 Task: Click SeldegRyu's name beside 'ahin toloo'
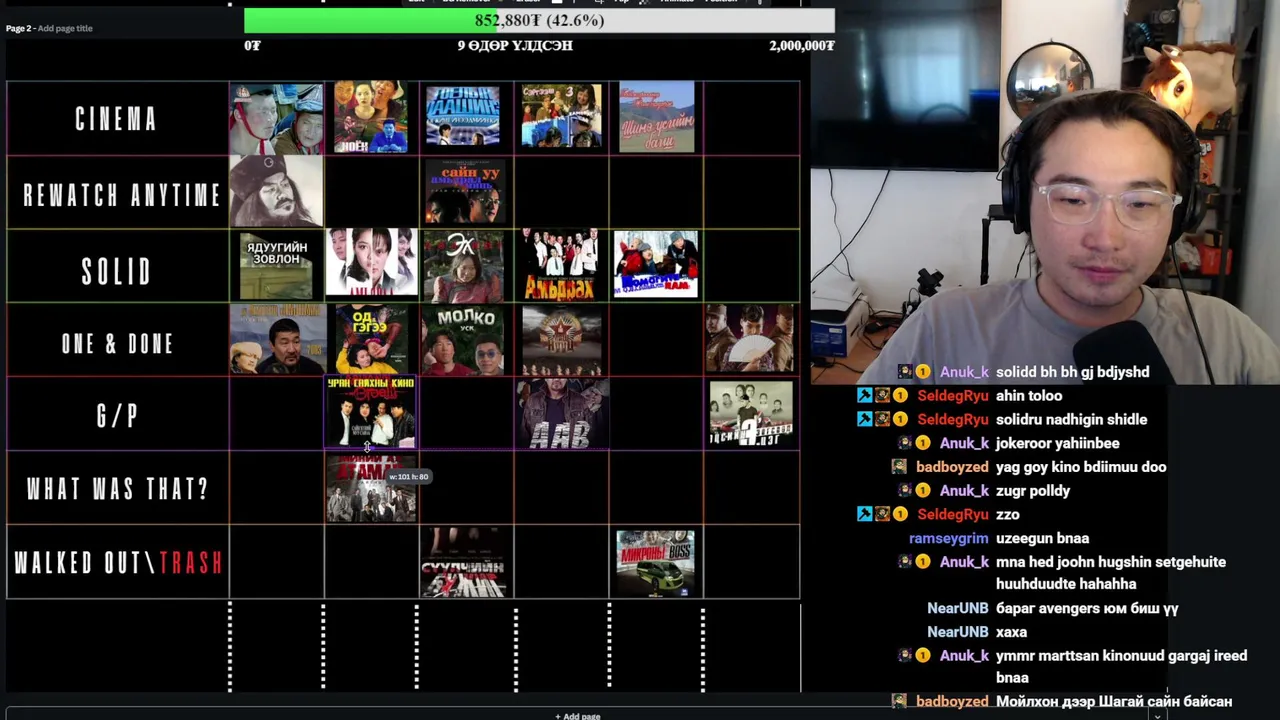[952, 396]
